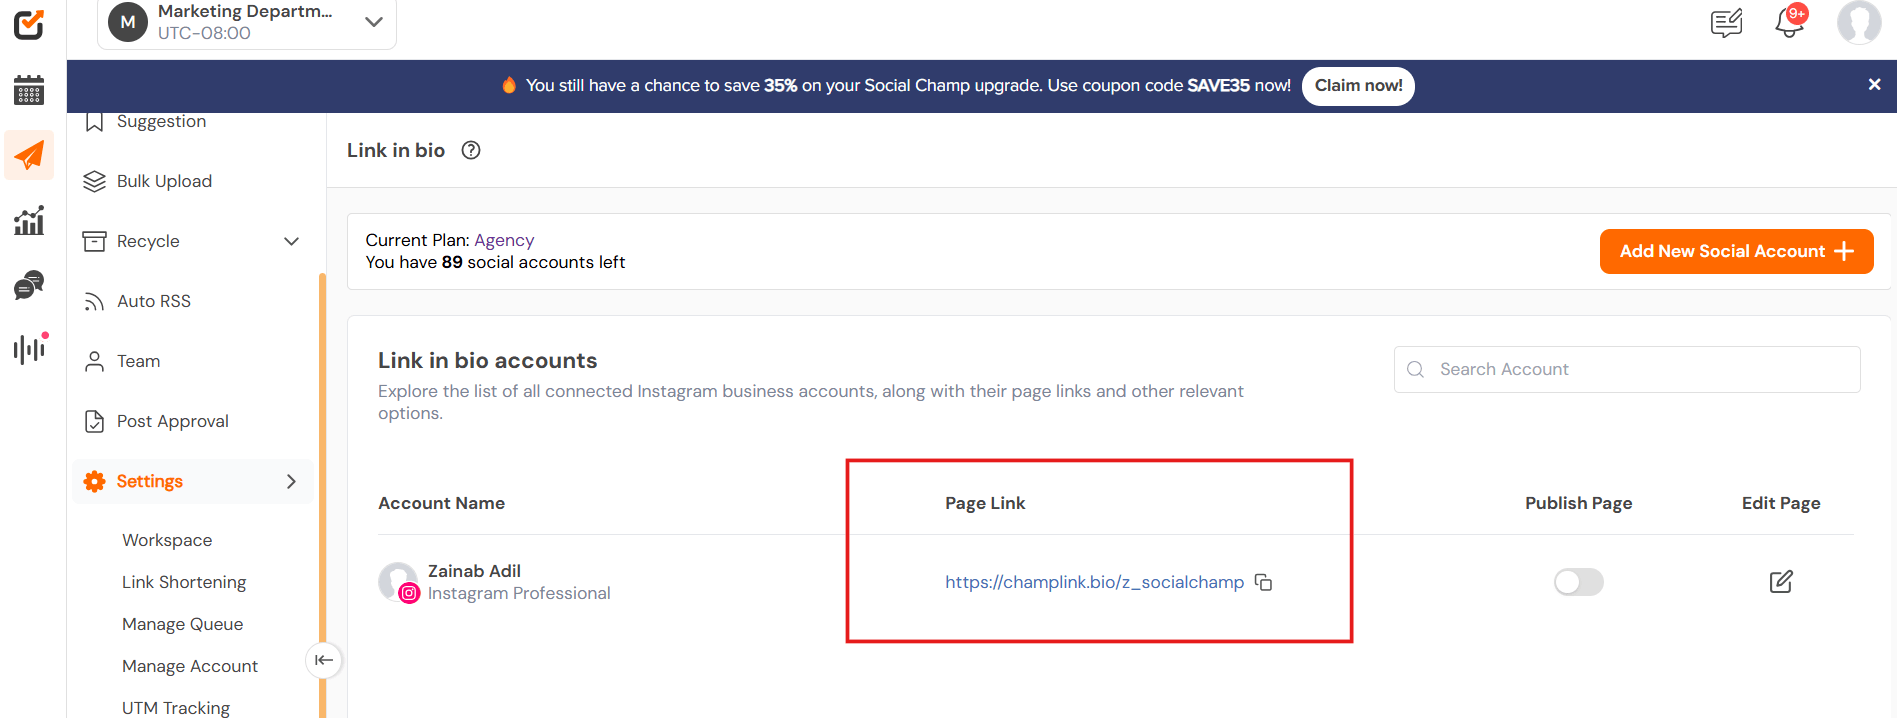Click the Account Name column header
Screen dimensions: 1897x718
[x=441, y=503]
